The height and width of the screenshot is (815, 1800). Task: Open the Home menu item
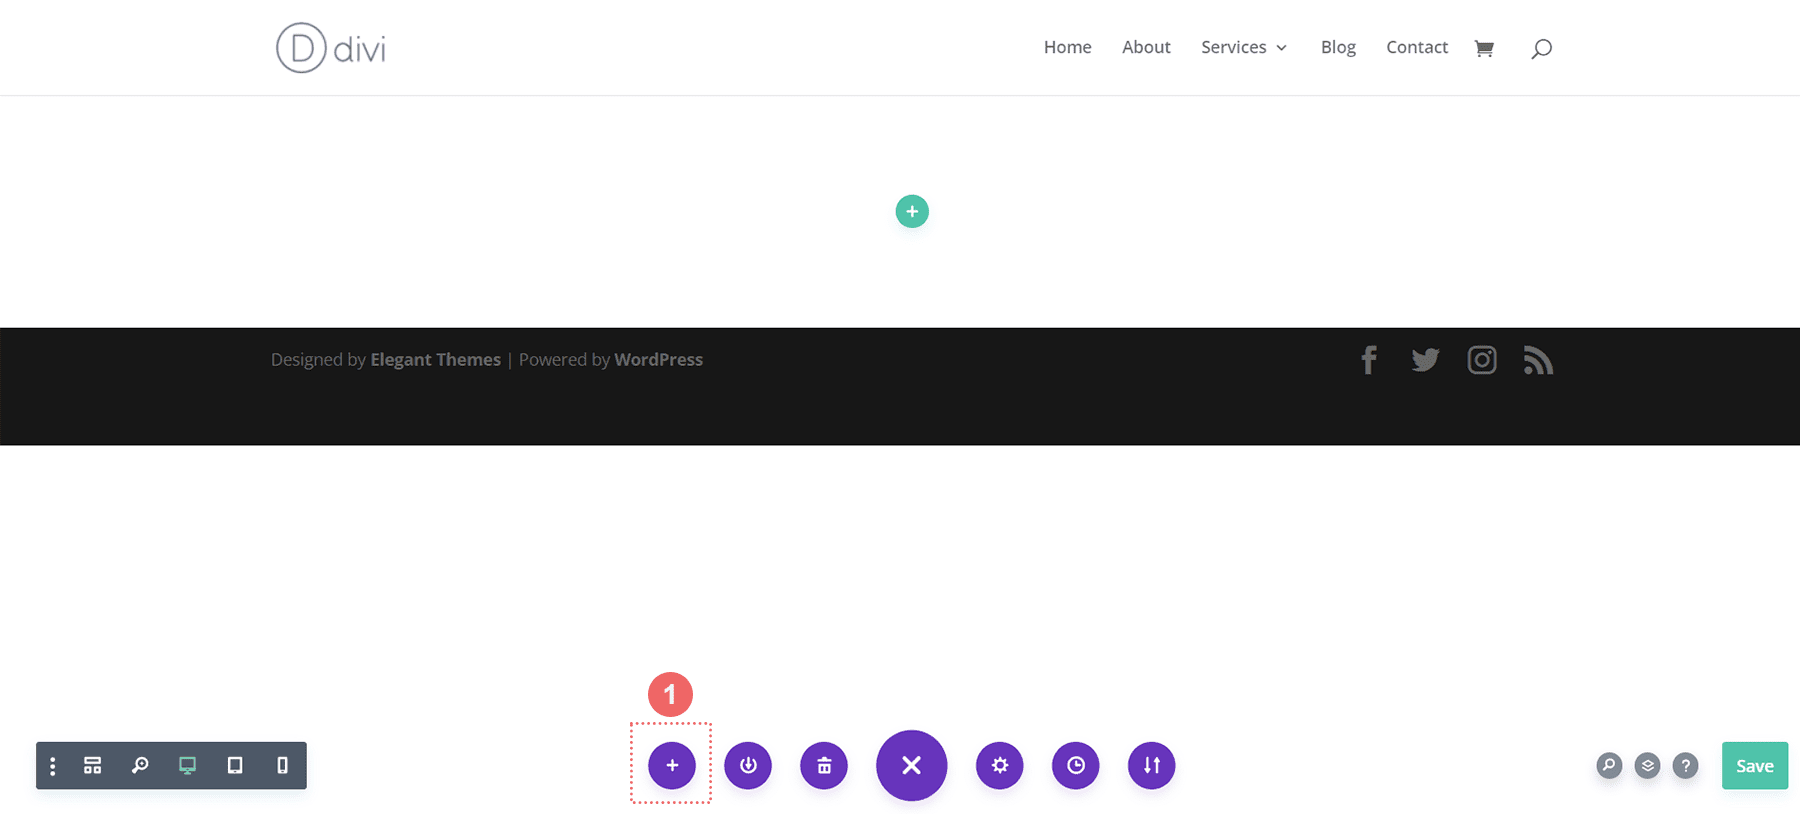(x=1067, y=47)
